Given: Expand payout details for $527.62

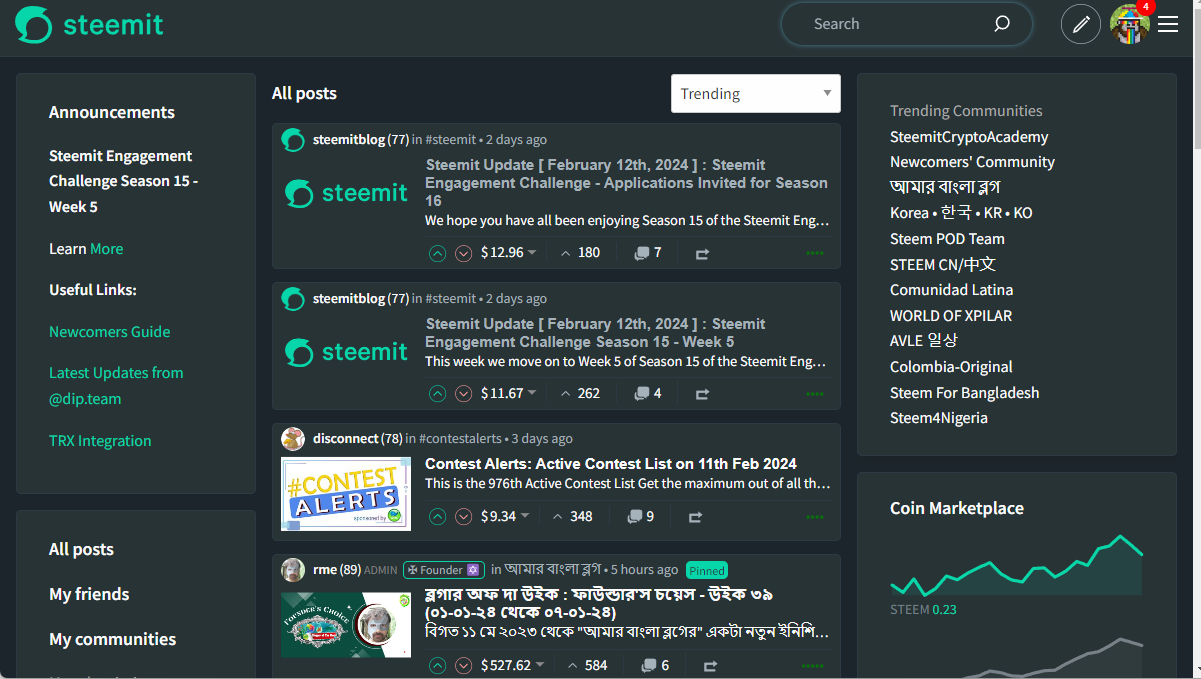Looking at the screenshot, I should coord(513,666).
